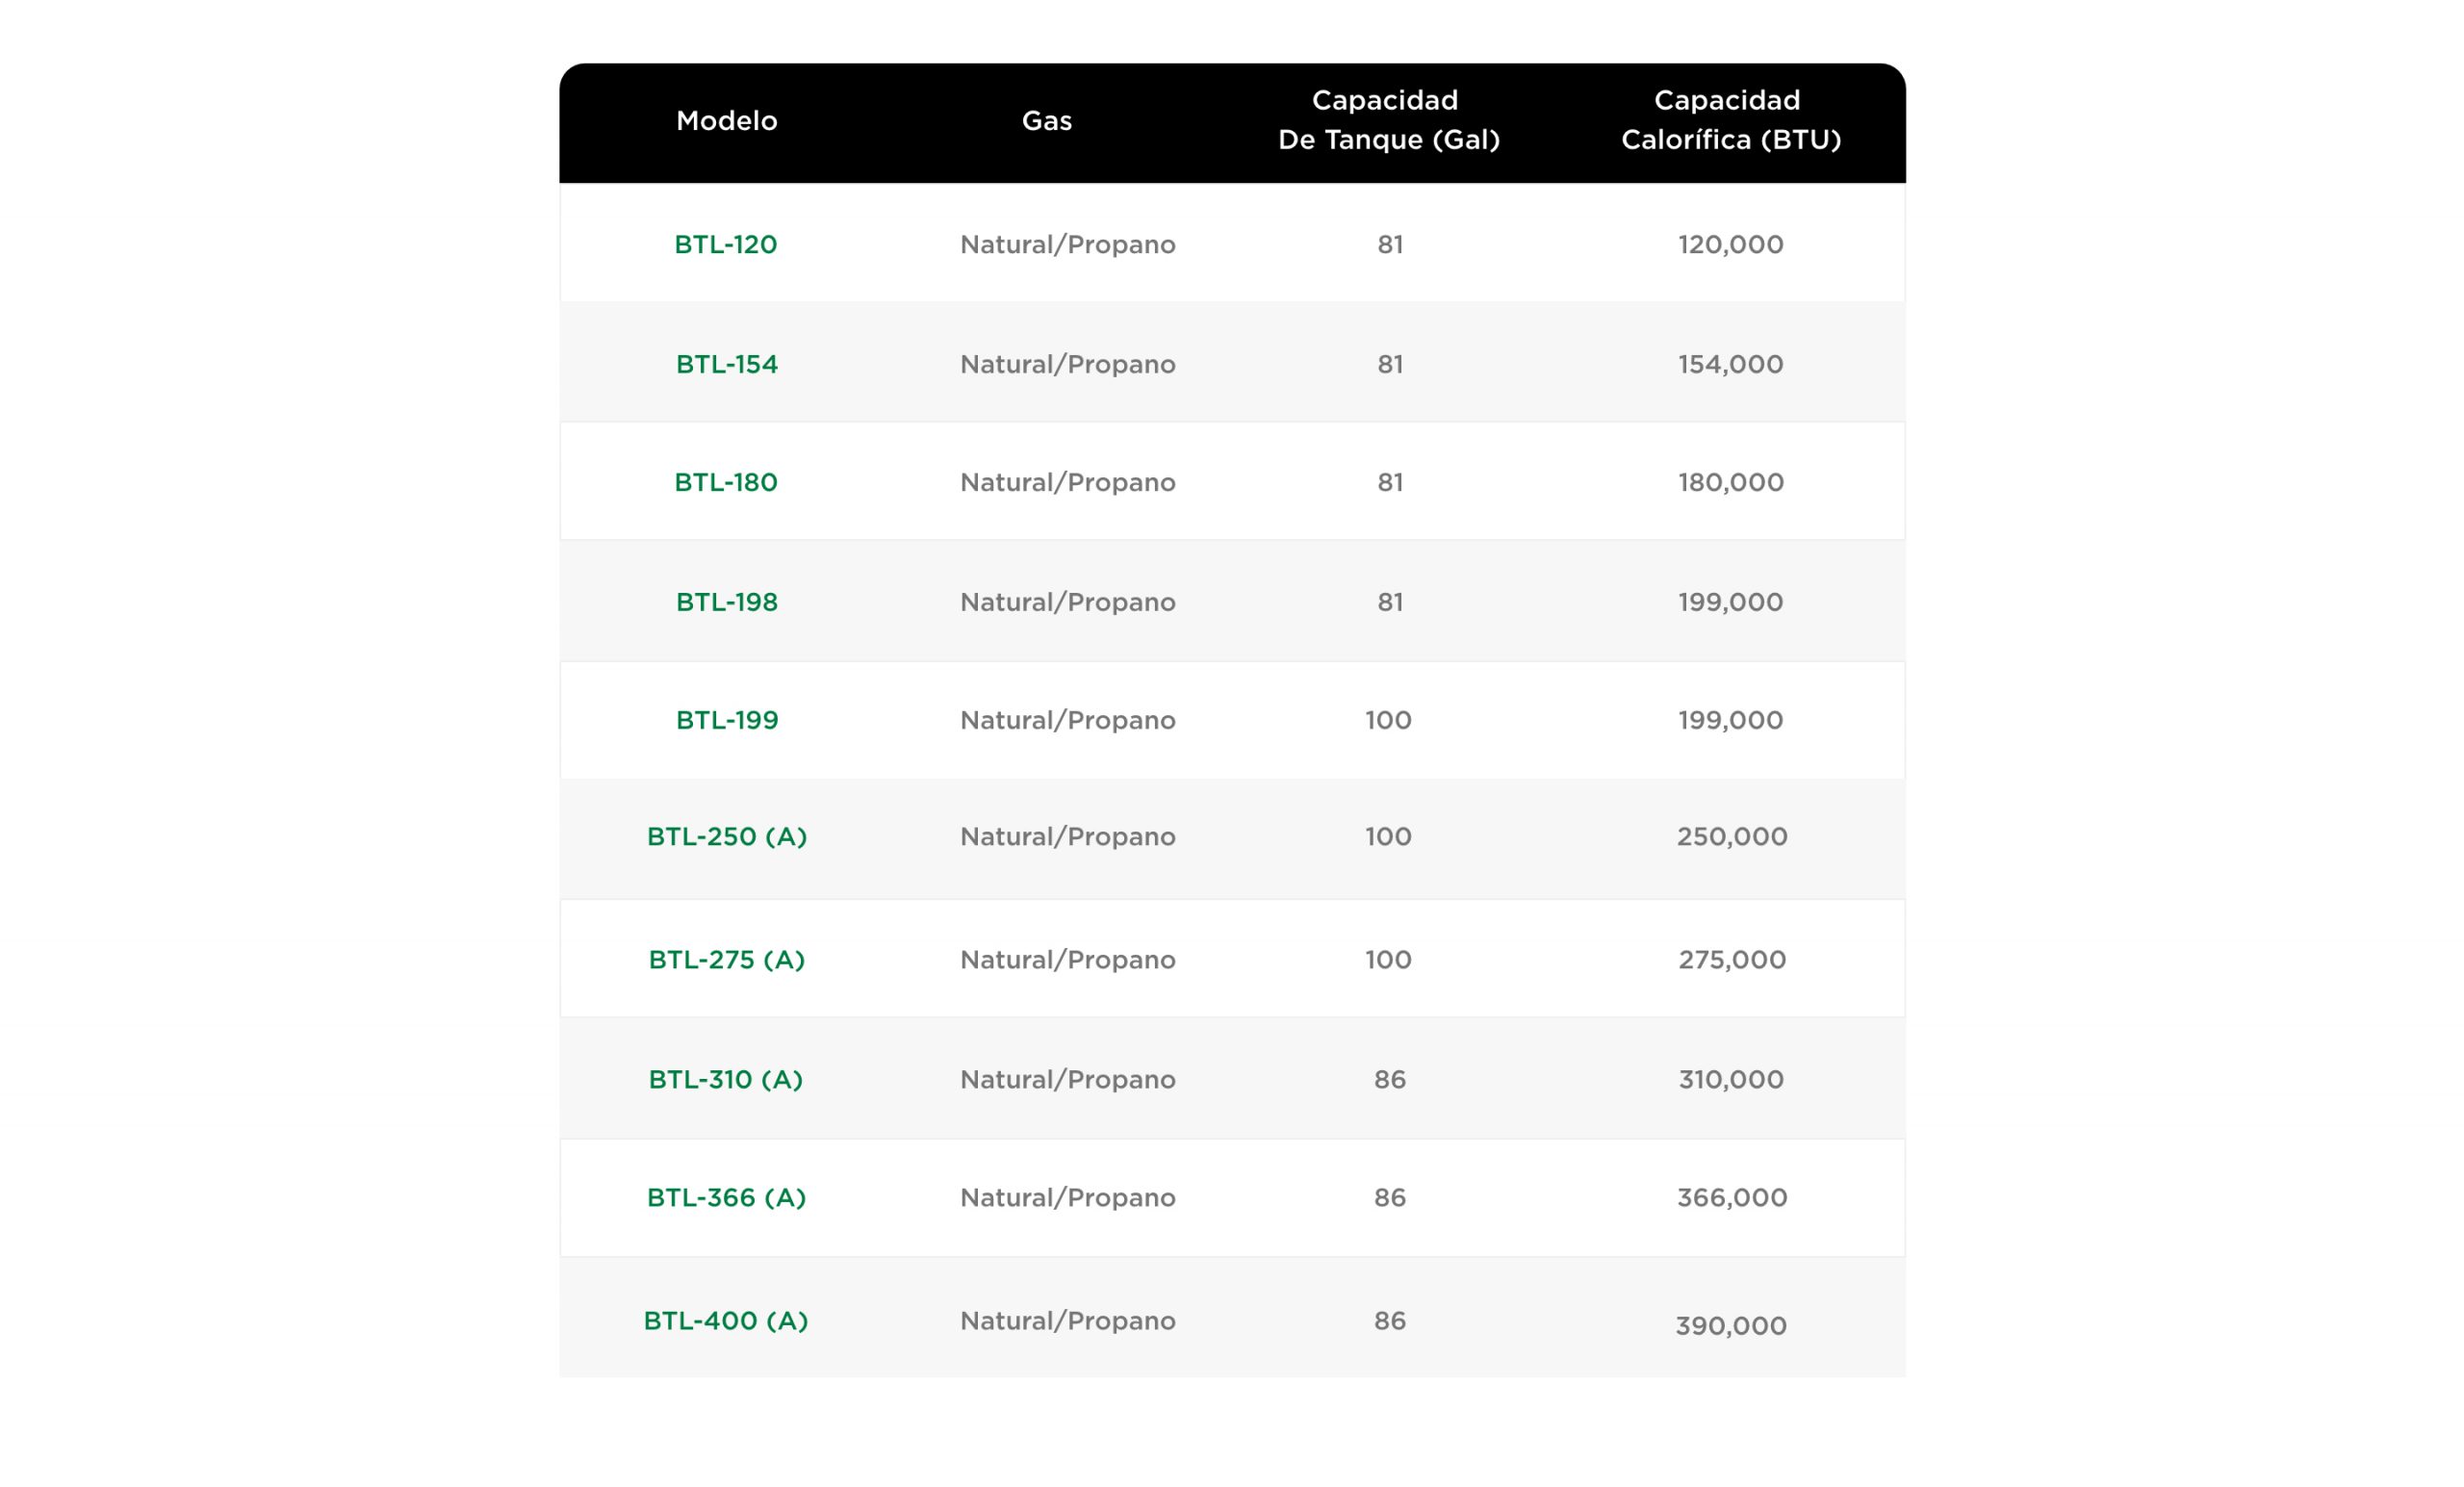Select the BTL-400 (A) model link

click(x=725, y=1320)
